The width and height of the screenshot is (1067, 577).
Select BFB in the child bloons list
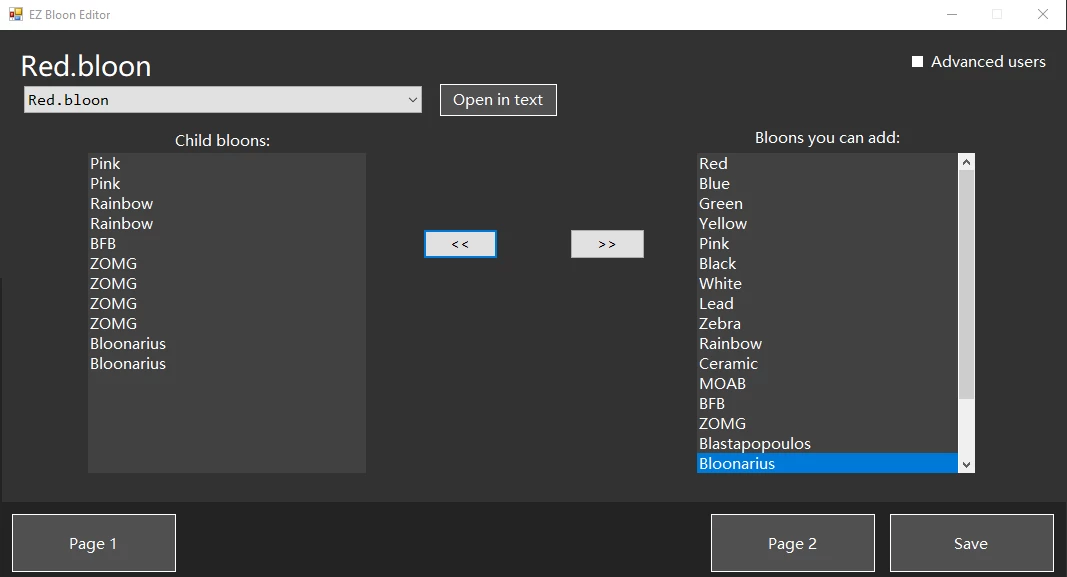227,244
